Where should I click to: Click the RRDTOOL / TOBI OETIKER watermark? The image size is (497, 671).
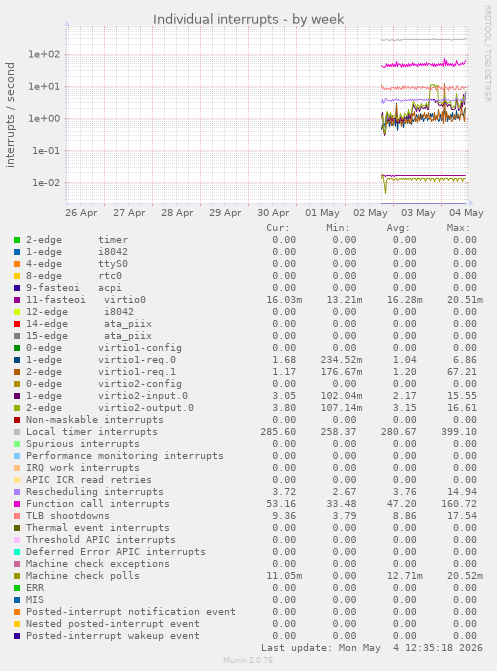click(488, 53)
